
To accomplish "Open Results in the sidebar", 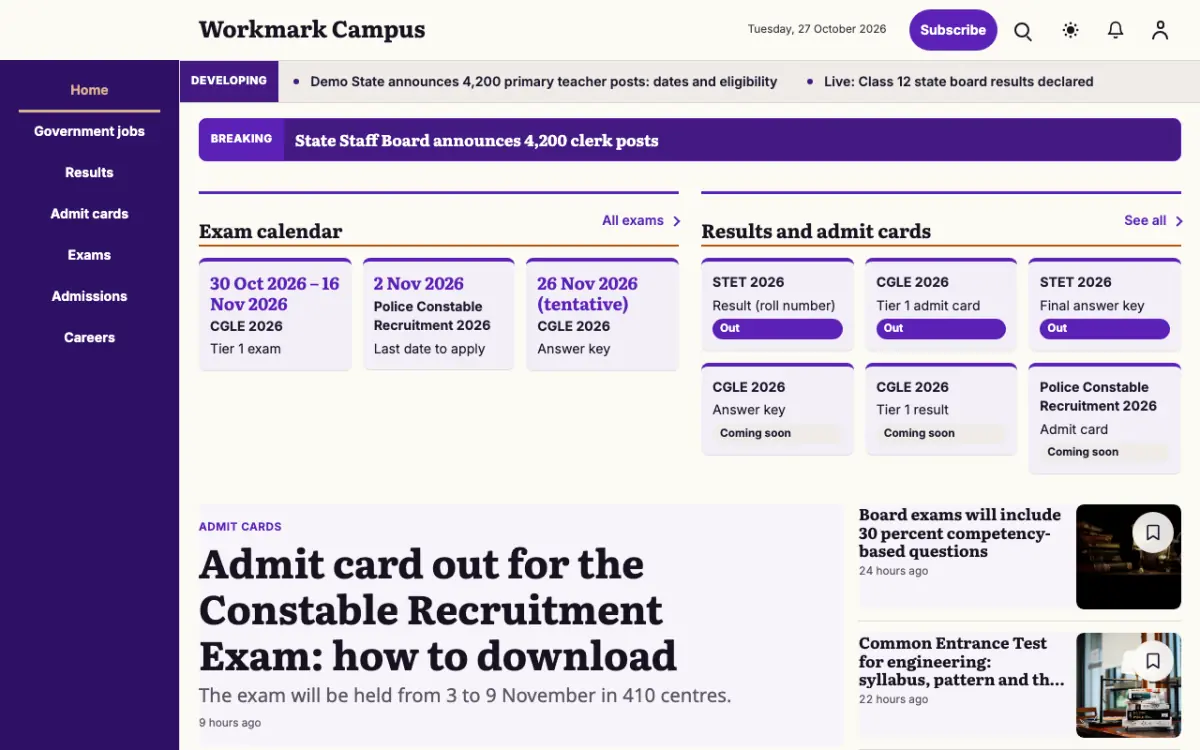I will tap(89, 172).
